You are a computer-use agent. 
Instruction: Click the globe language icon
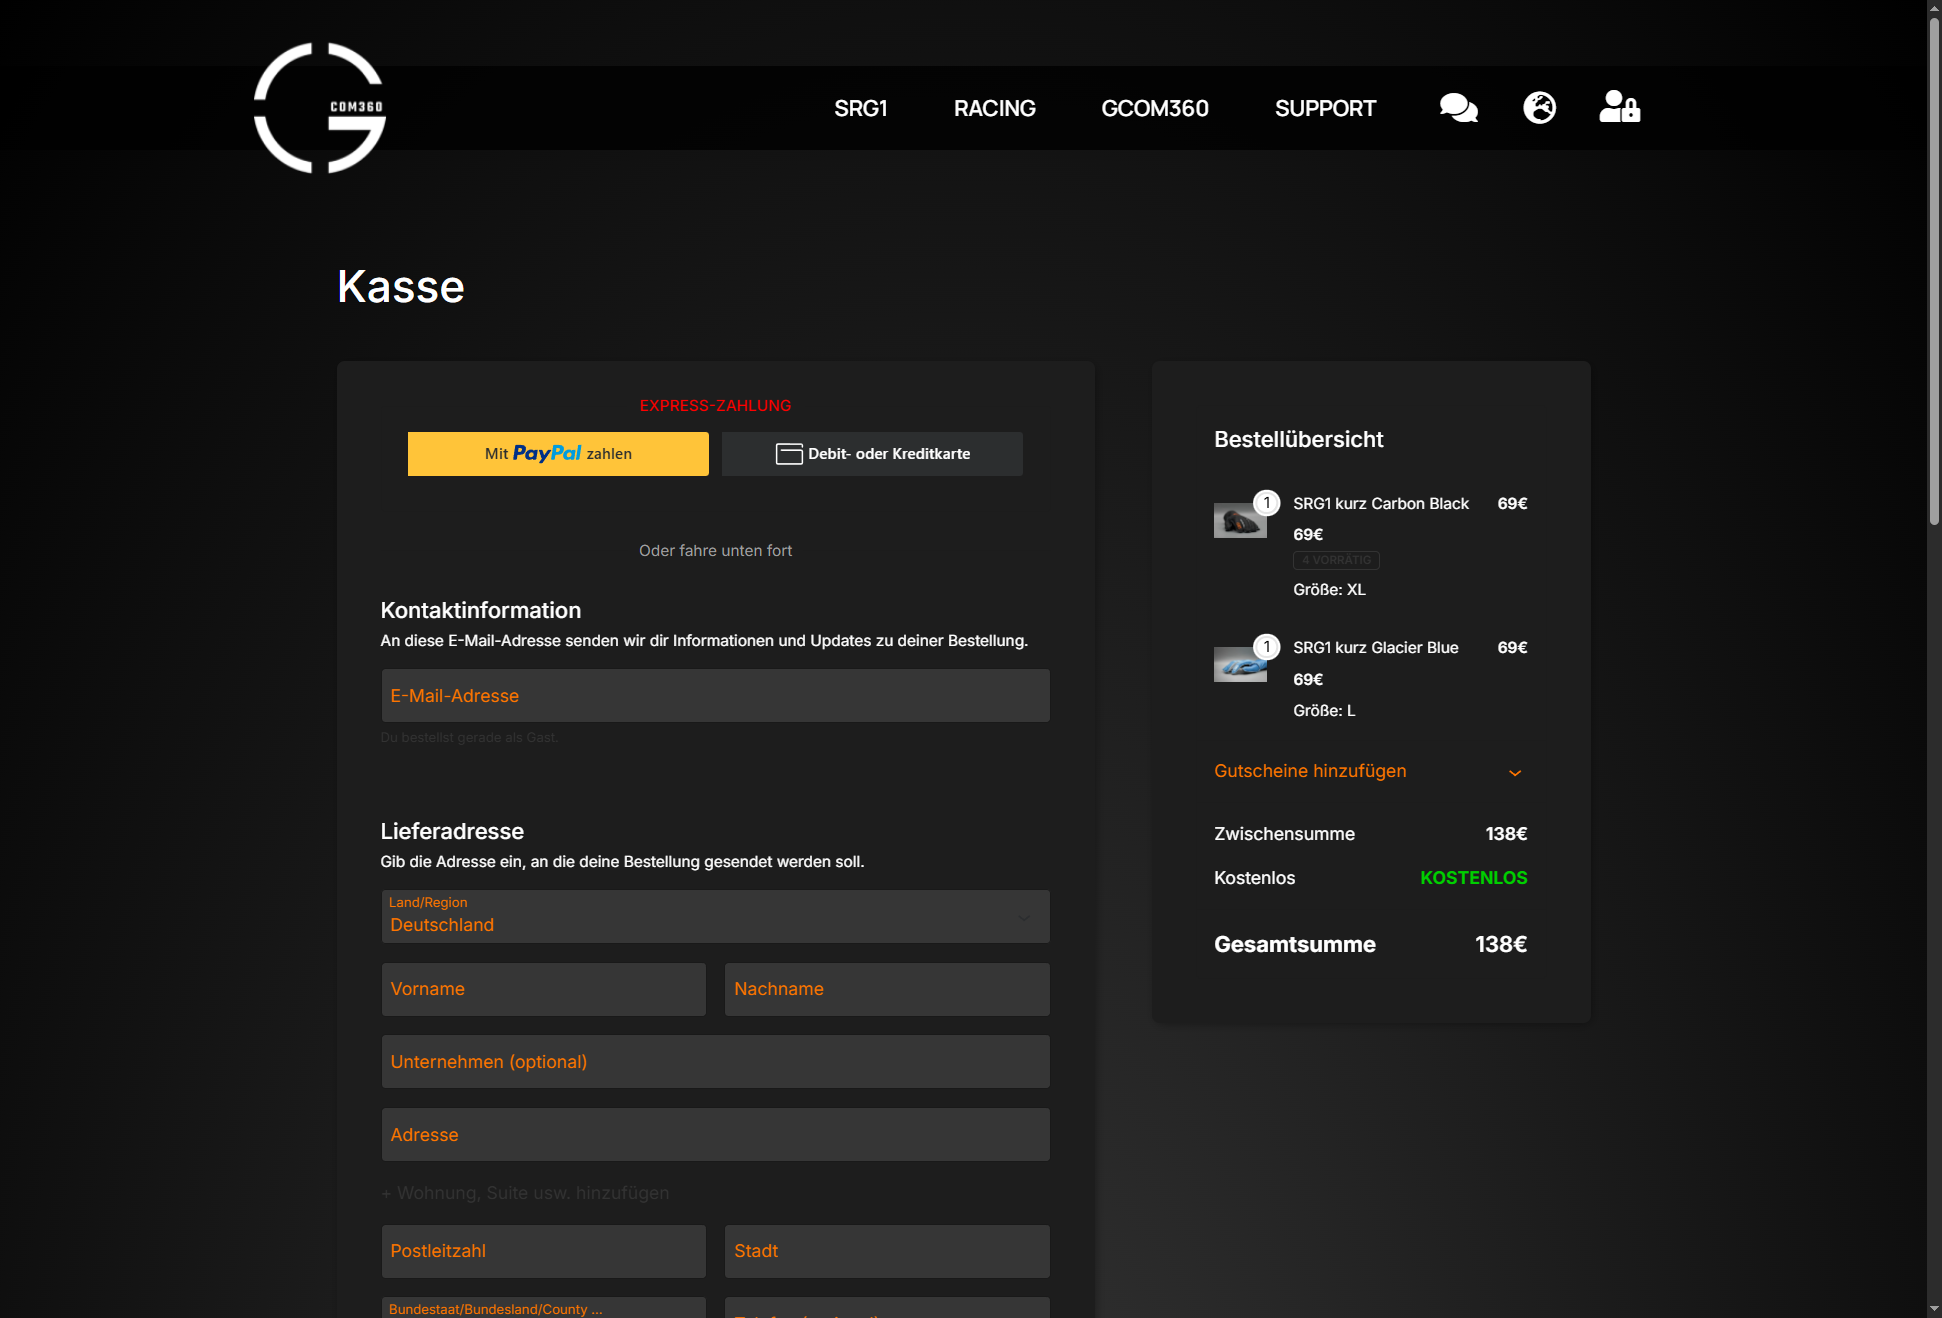pos(1539,107)
